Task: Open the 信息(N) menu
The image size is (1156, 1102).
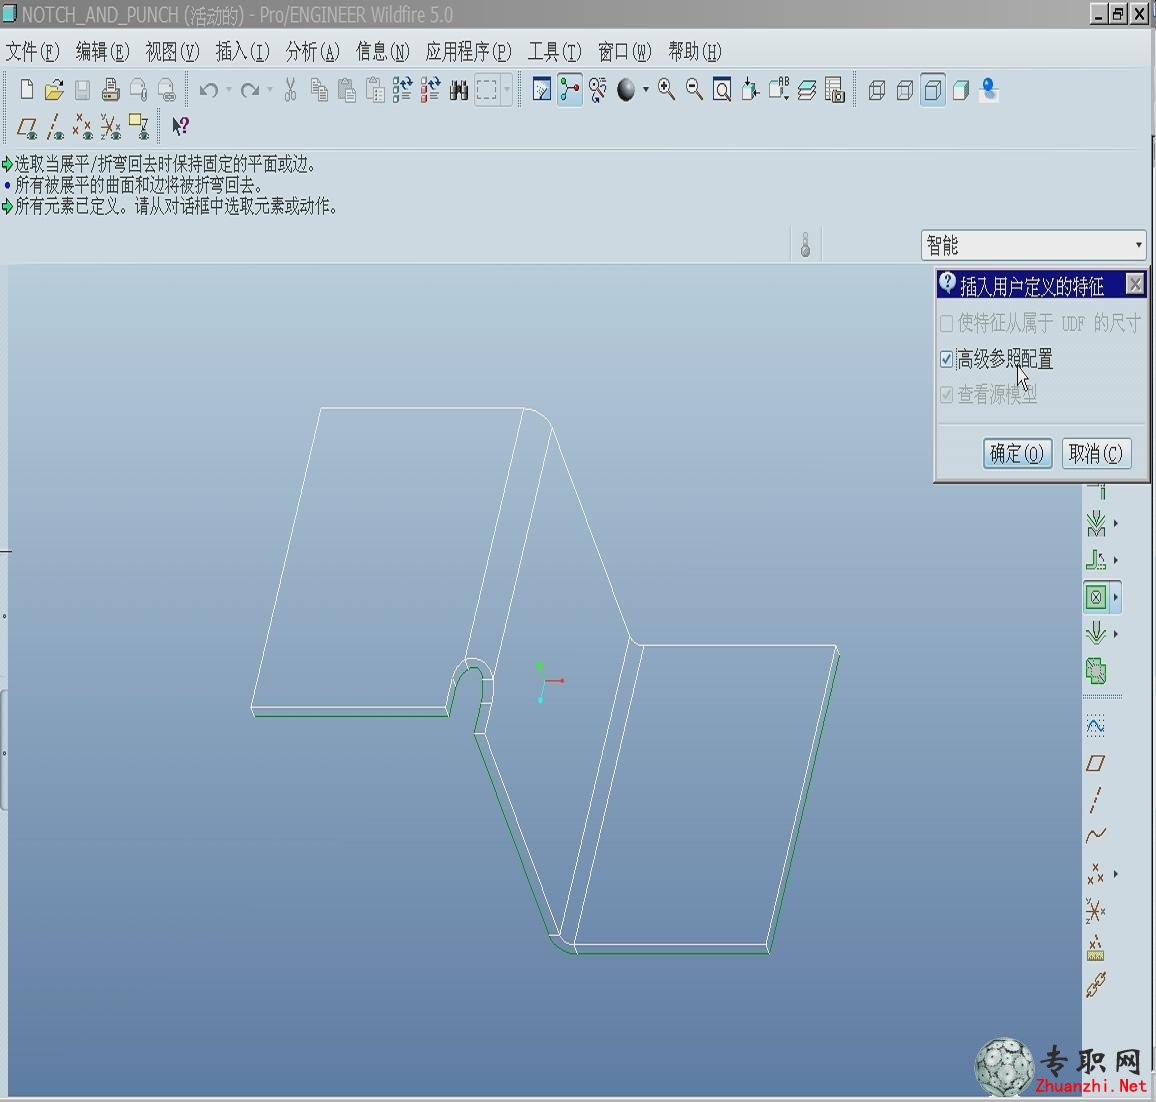Action: pyautogui.click(x=383, y=52)
